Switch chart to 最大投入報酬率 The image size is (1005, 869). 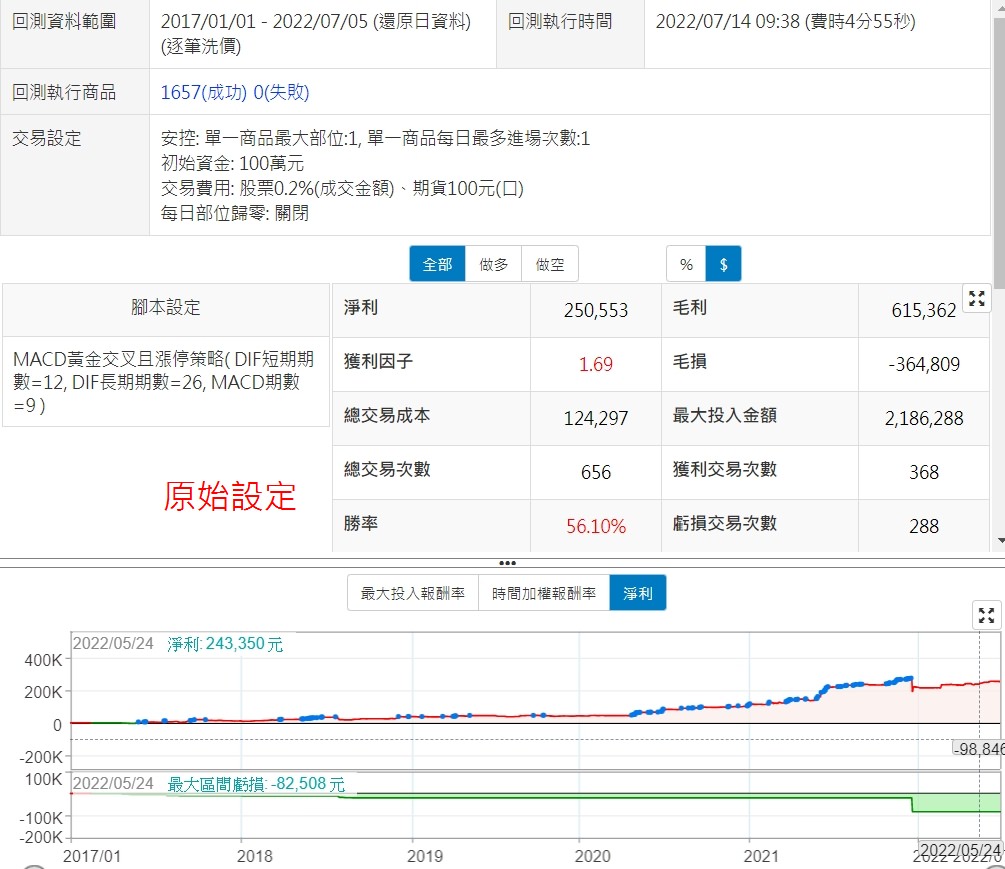tap(412, 593)
